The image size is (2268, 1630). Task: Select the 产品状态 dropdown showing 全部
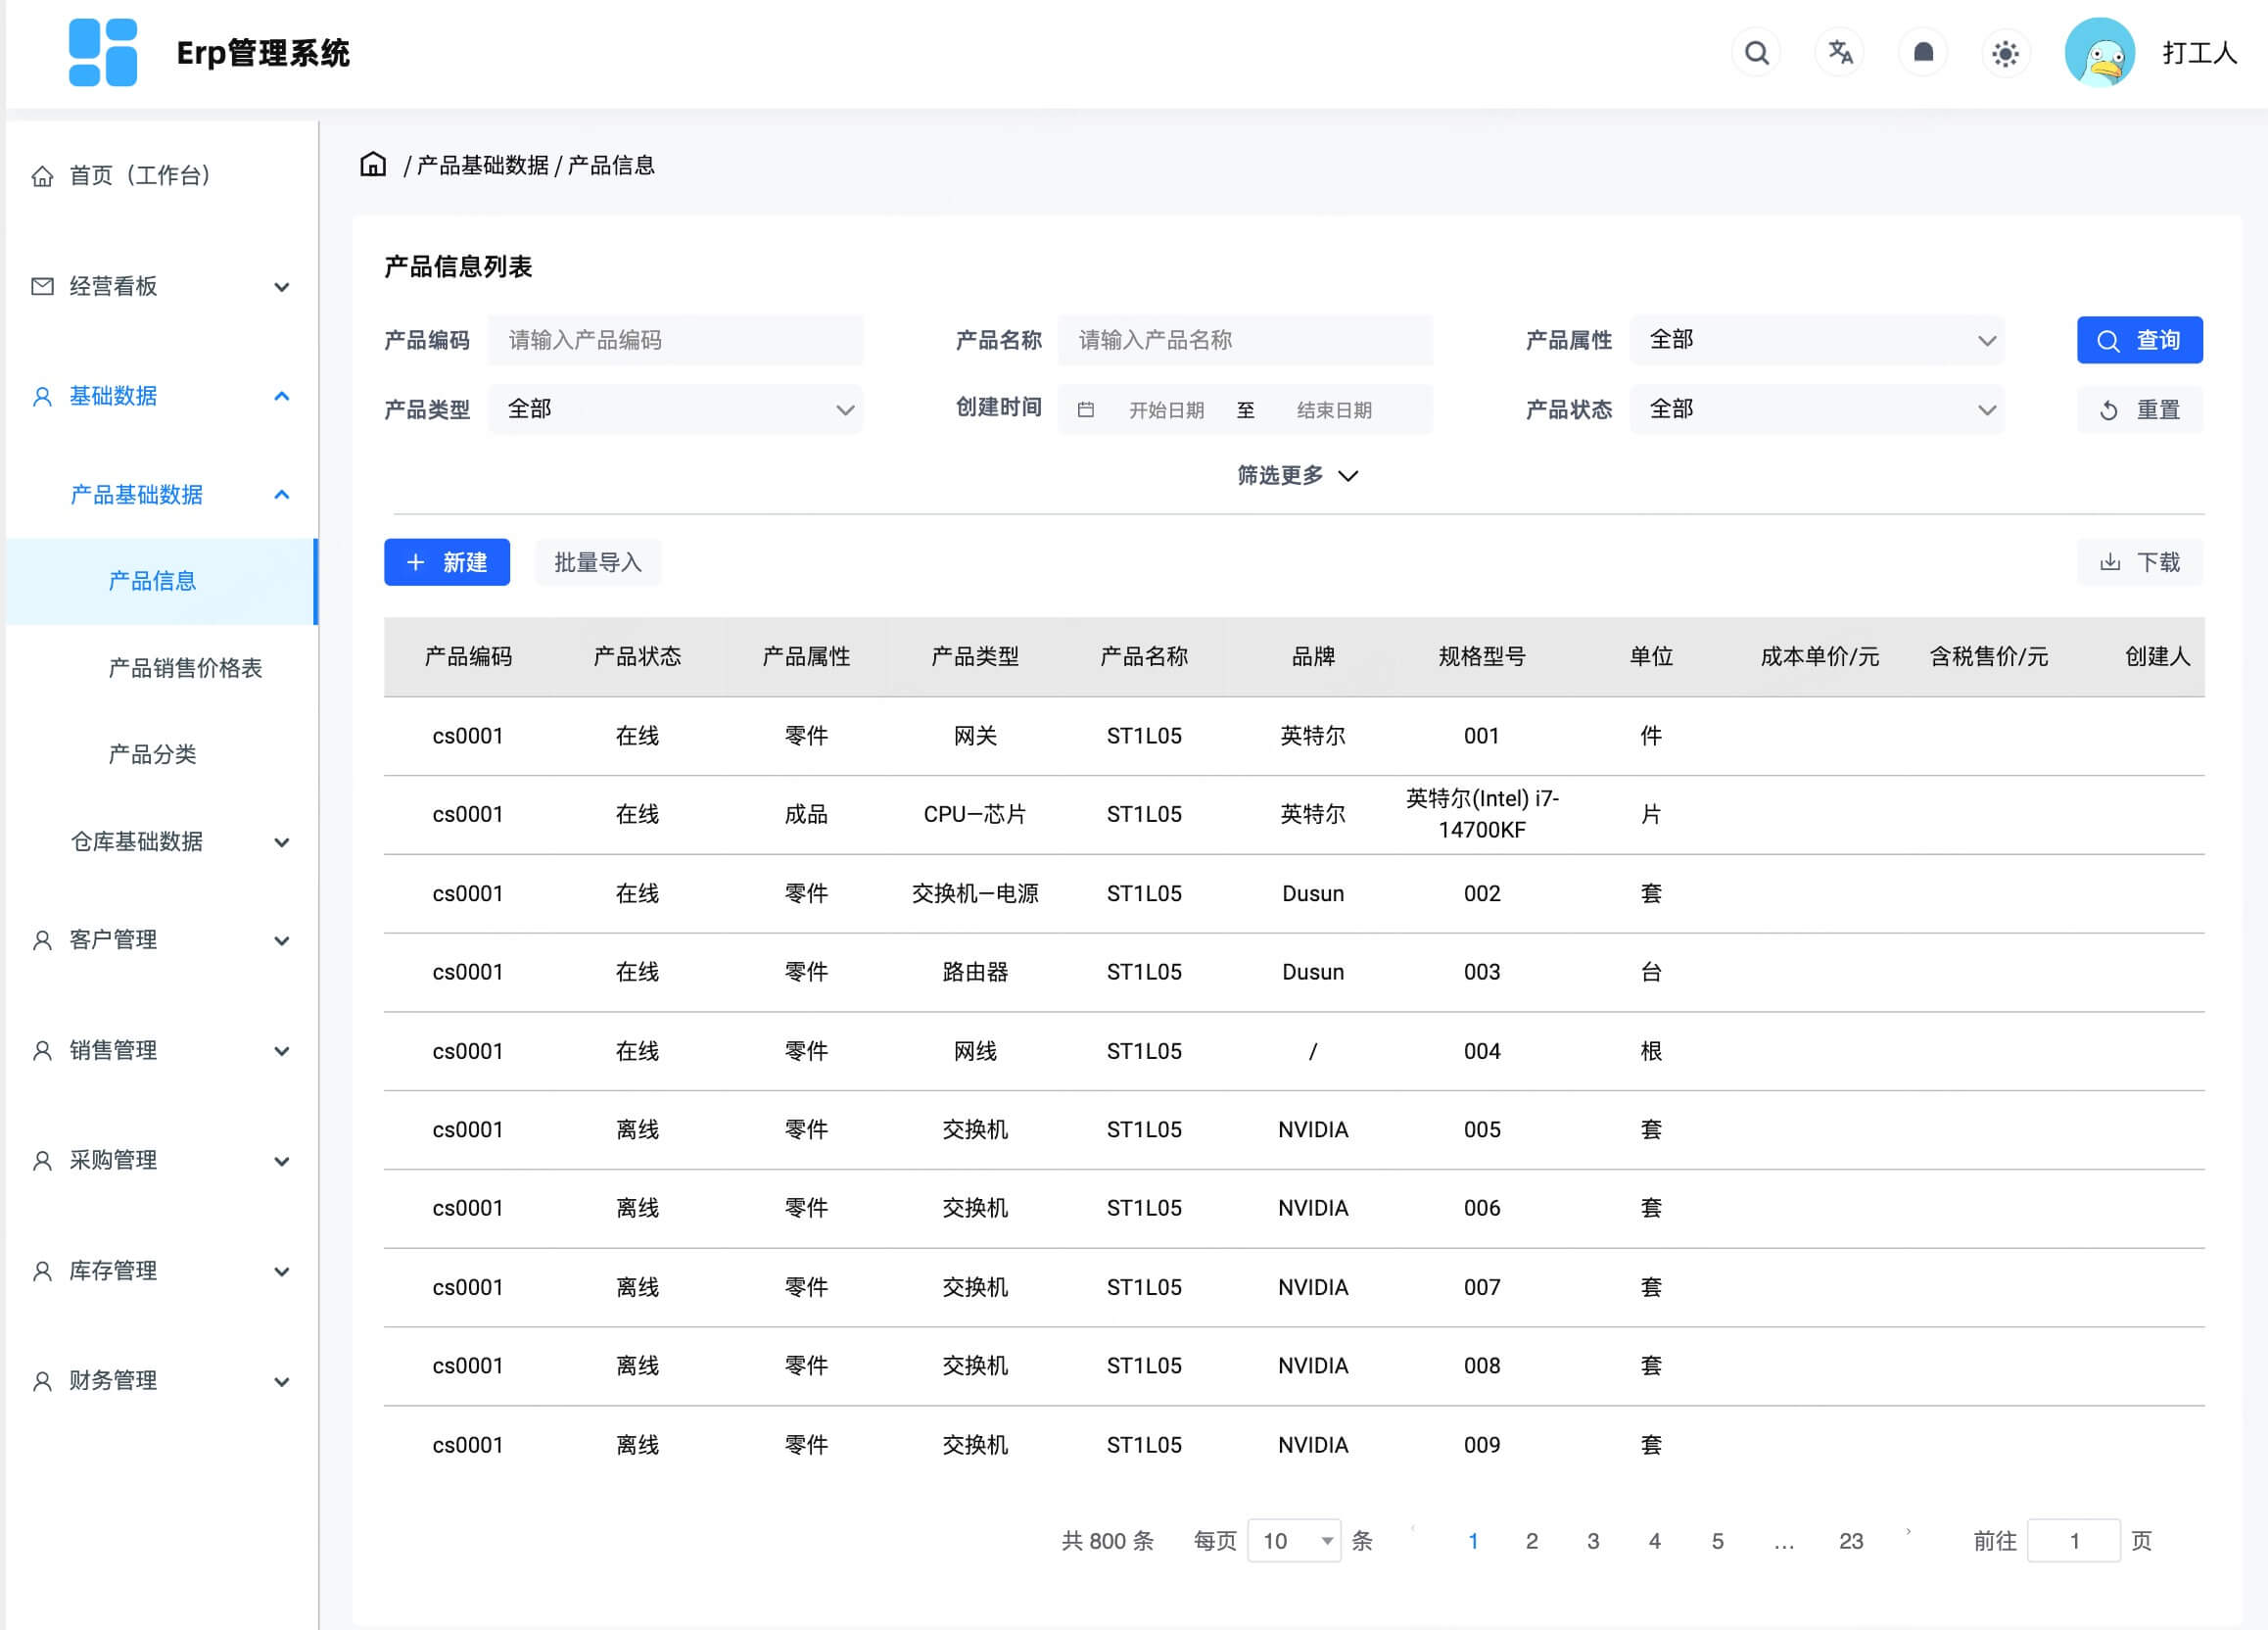point(1816,409)
